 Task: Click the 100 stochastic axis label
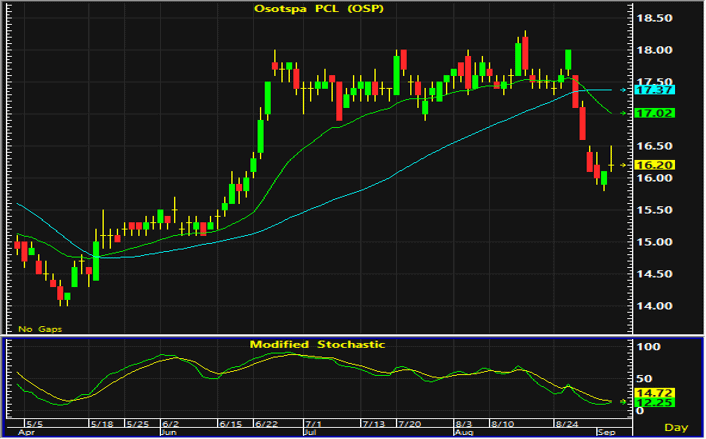[648, 347]
